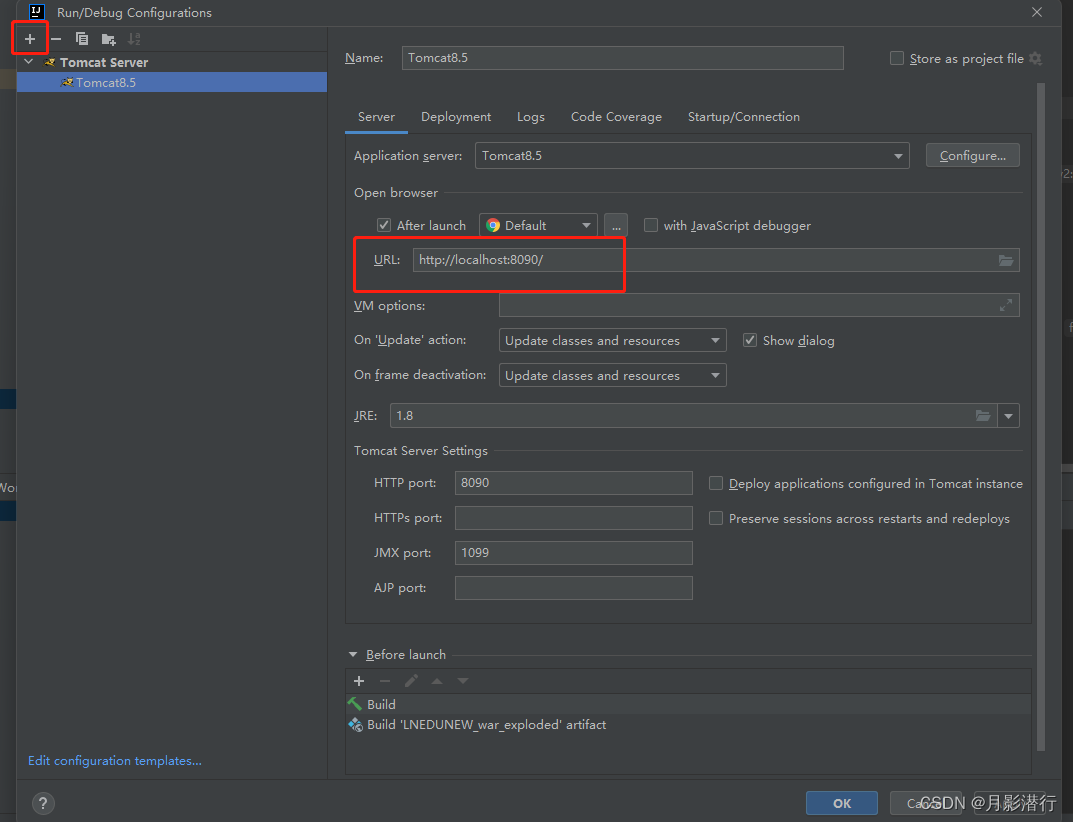This screenshot has width=1073, height=822.
Task: Click the green hammer Build icon
Action: coord(354,704)
